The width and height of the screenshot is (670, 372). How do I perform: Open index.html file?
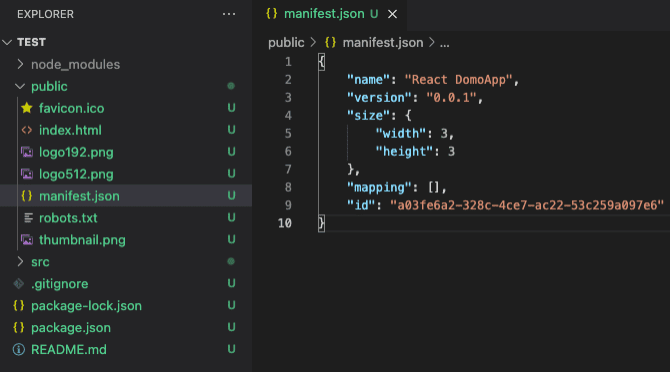pyautogui.click(x=70, y=130)
